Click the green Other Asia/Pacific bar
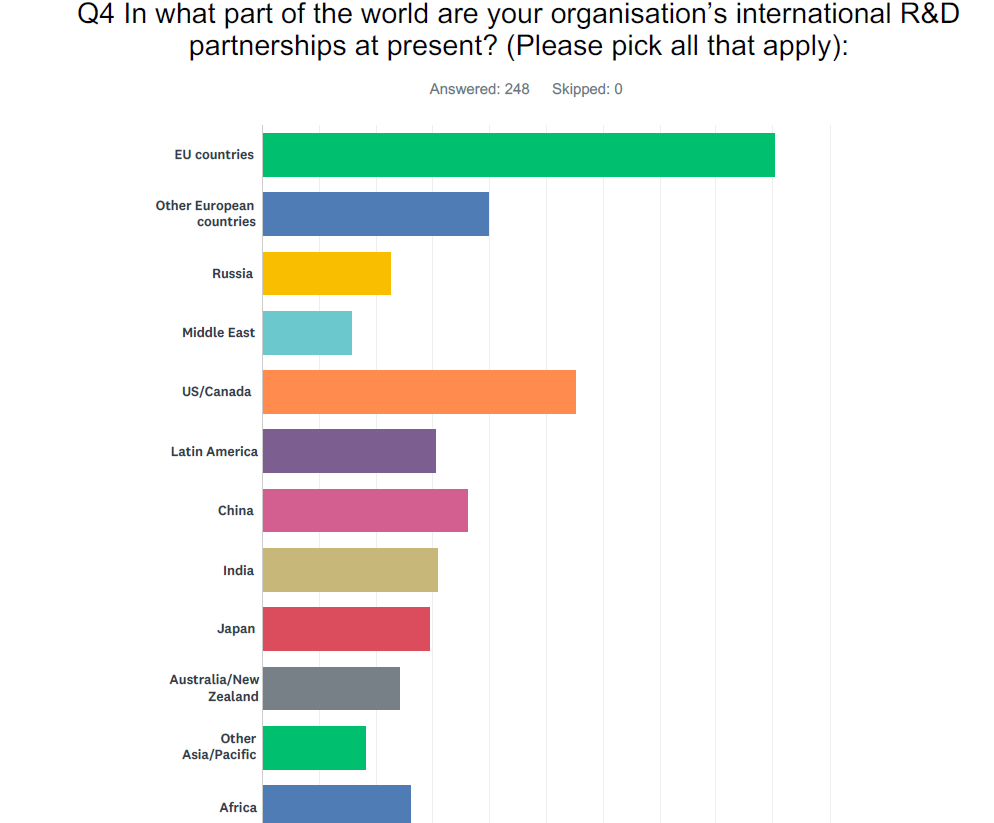 [314, 748]
